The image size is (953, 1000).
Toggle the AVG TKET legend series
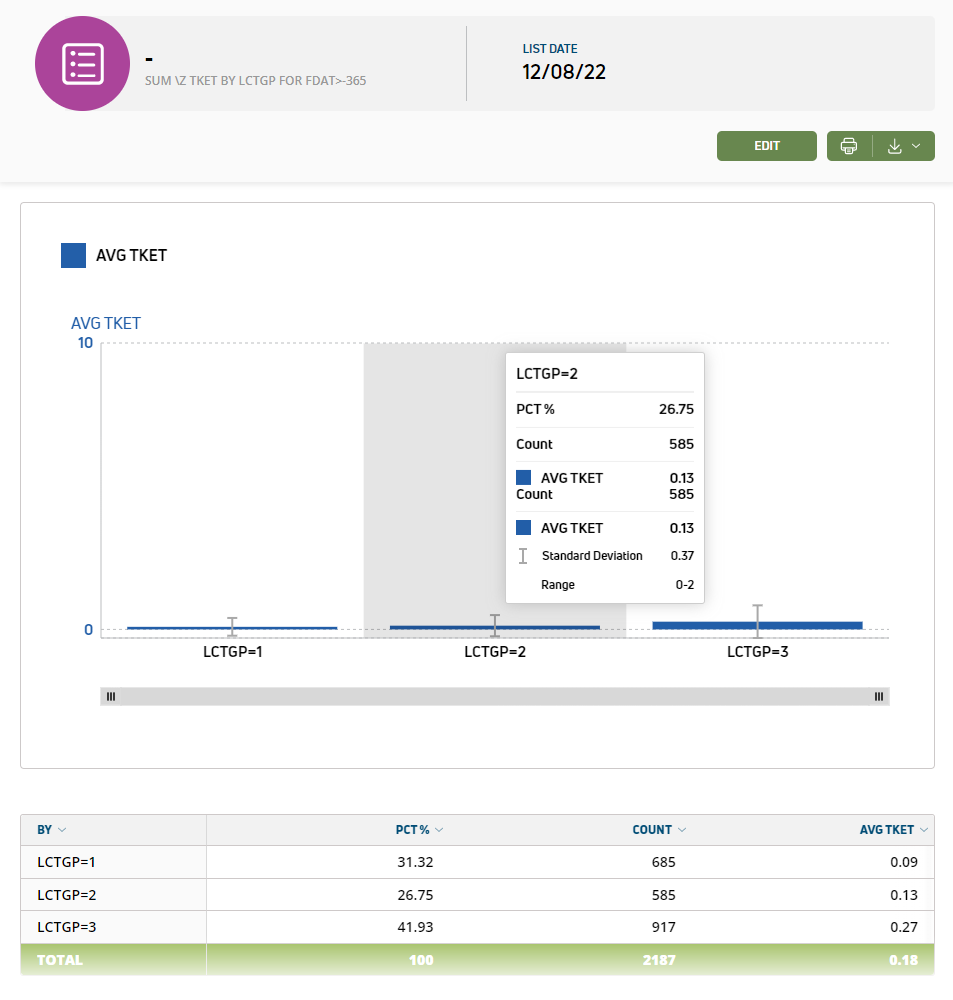coord(114,255)
